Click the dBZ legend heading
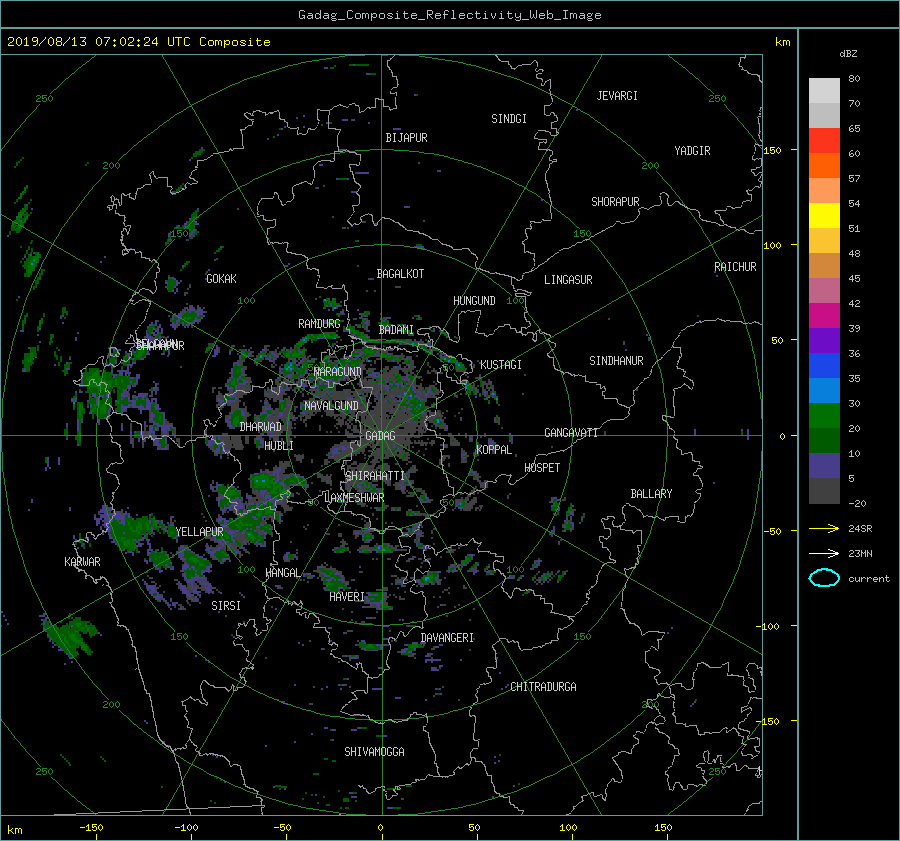Viewport: 900px width, 841px height. (848, 54)
